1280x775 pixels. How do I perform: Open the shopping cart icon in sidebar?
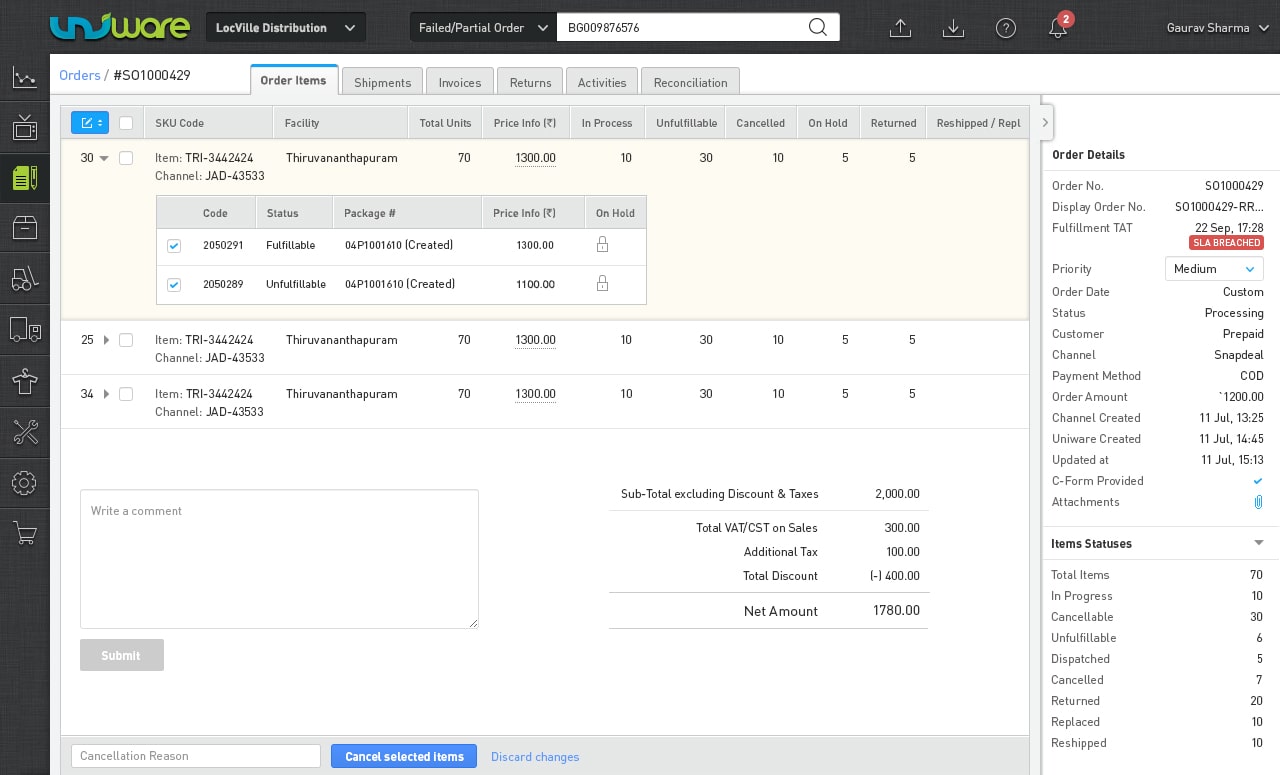[25, 534]
